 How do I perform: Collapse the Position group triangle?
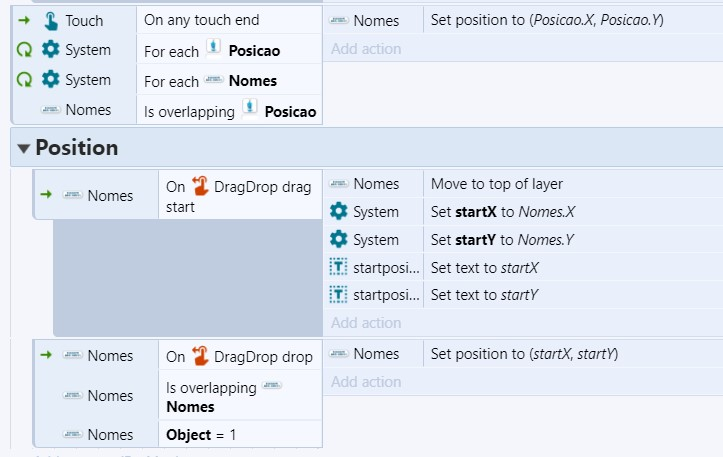(24, 148)
